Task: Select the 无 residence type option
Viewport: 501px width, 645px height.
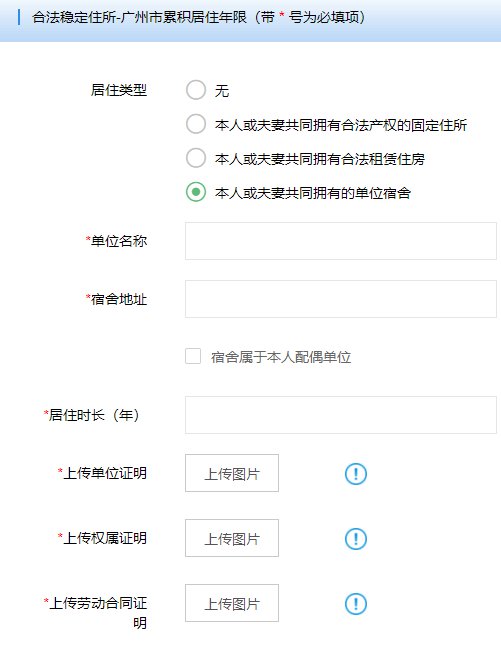Action: (x=196, y=90)
